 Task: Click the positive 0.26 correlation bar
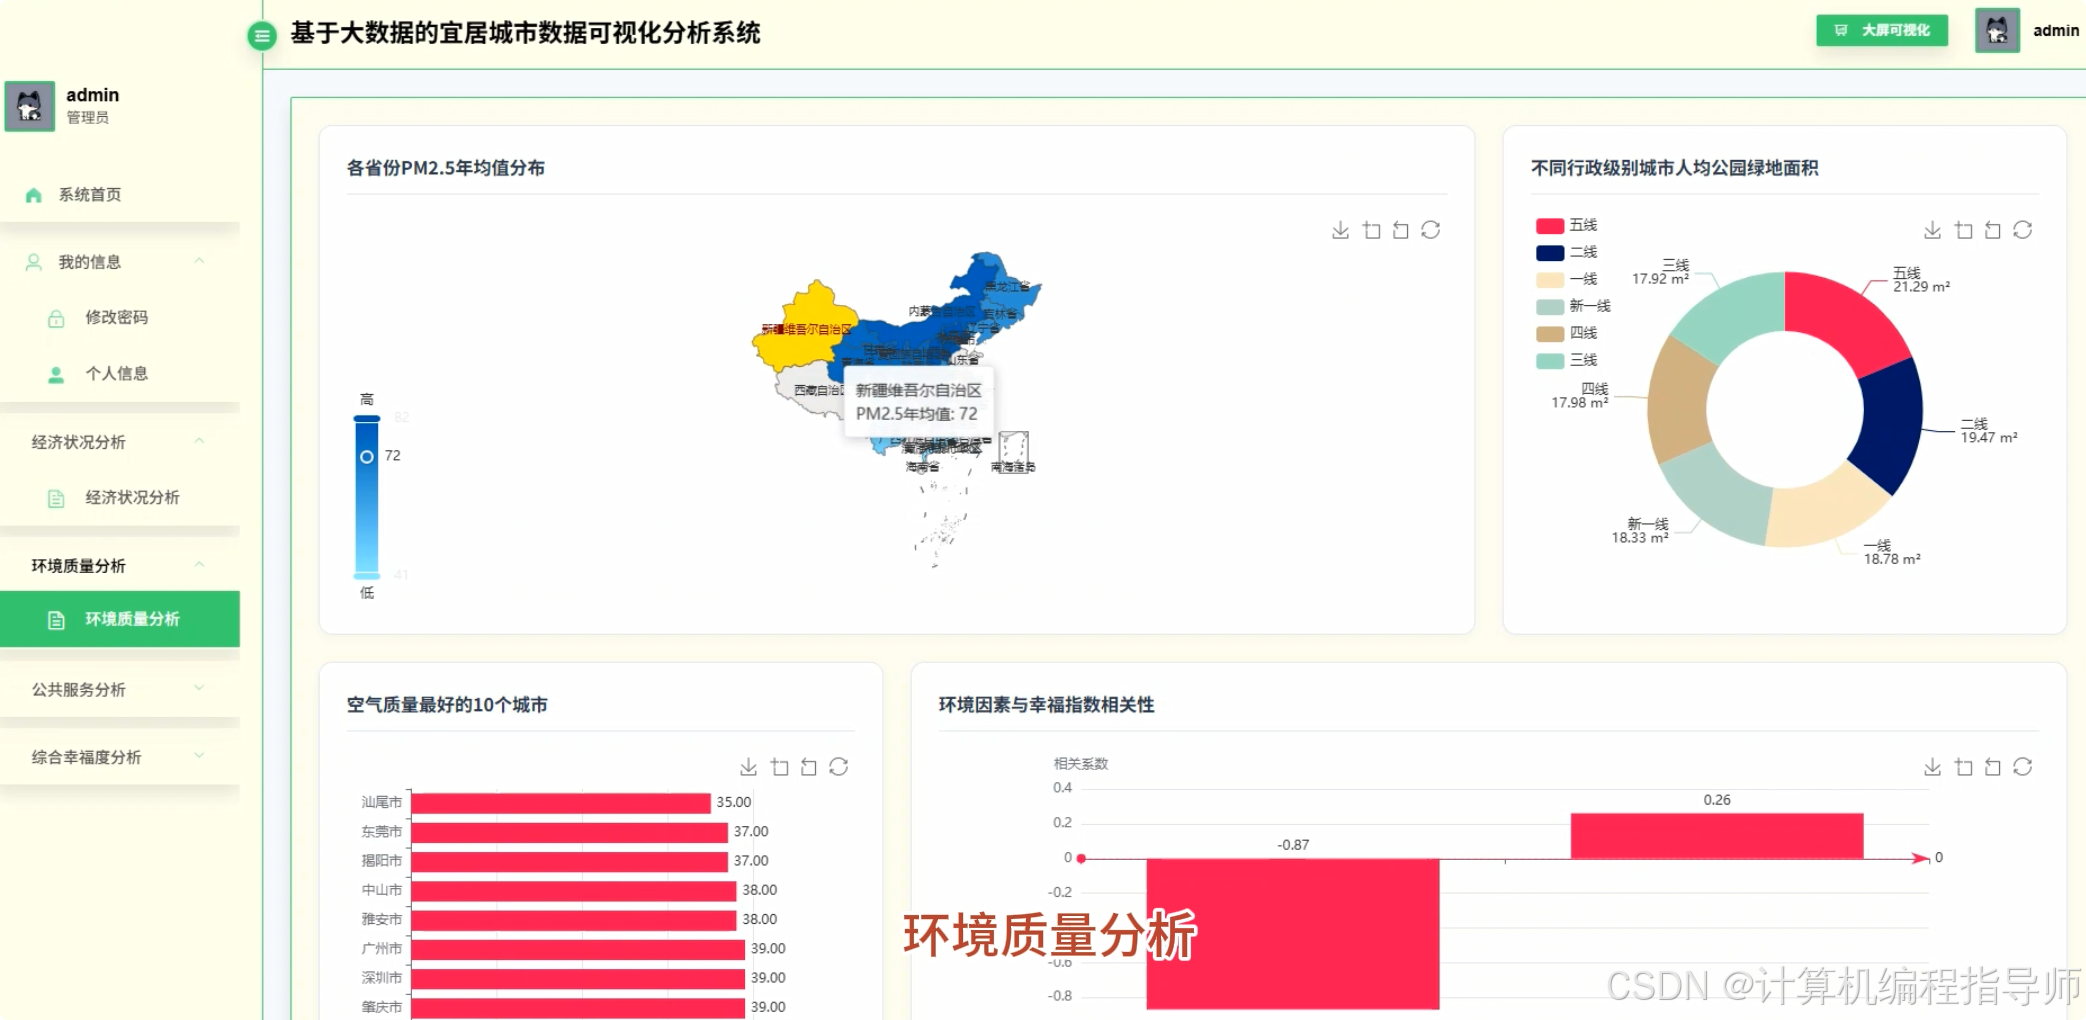tap(1717, 836)
